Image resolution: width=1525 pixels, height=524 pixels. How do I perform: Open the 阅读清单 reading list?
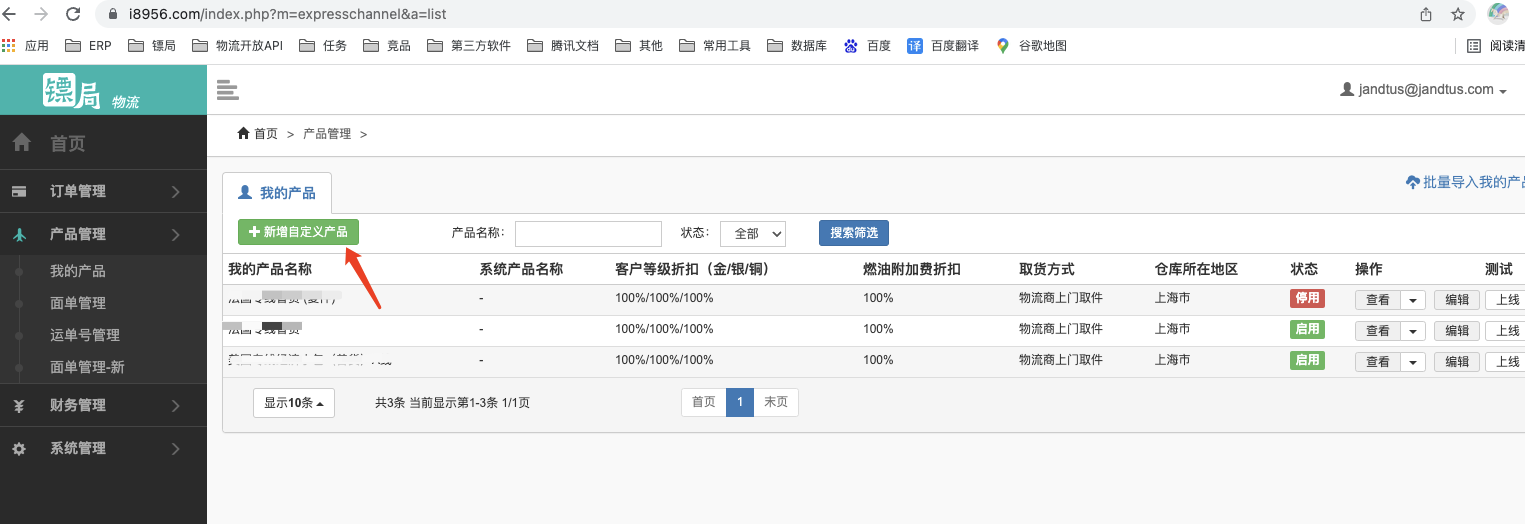1496,45
